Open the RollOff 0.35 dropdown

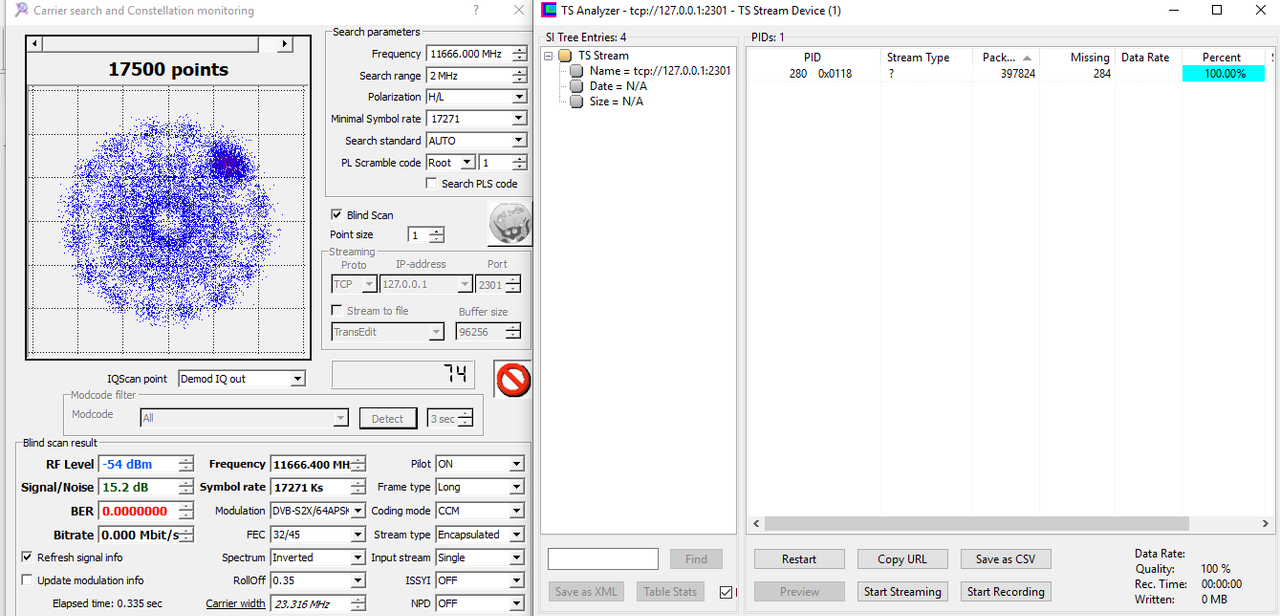point(318,581)
